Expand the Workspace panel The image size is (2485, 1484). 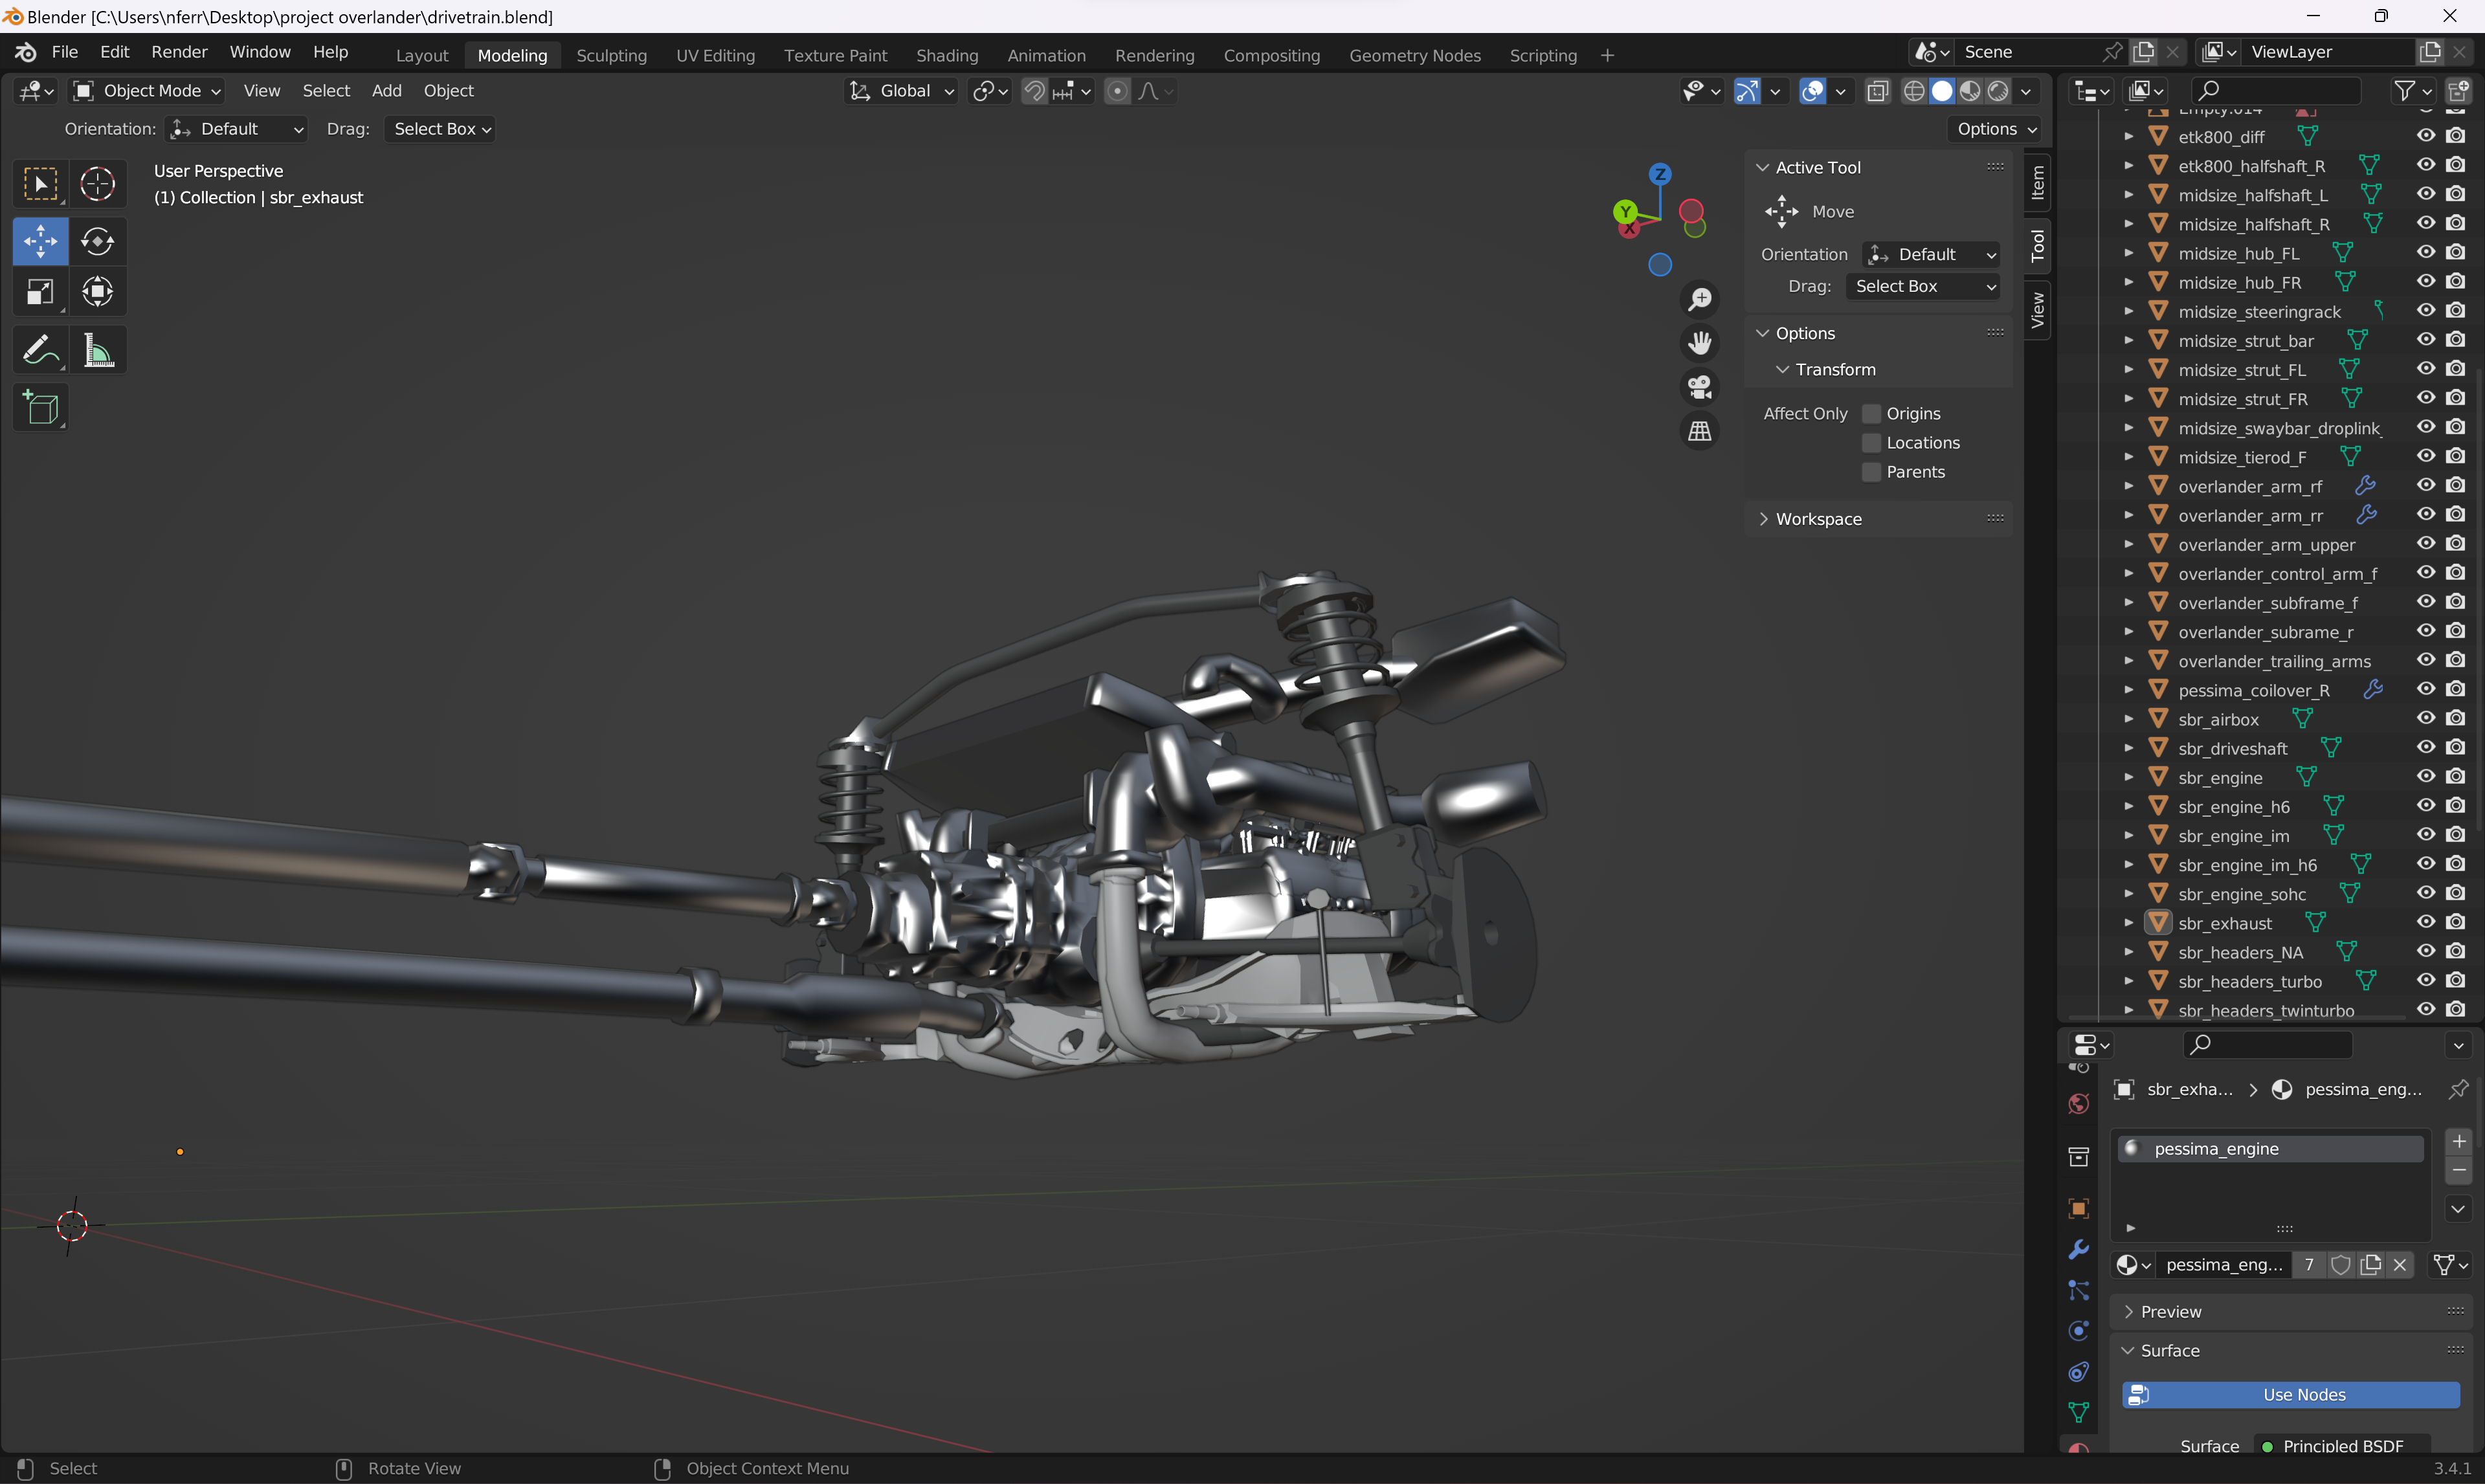[x=1818, y=519]
